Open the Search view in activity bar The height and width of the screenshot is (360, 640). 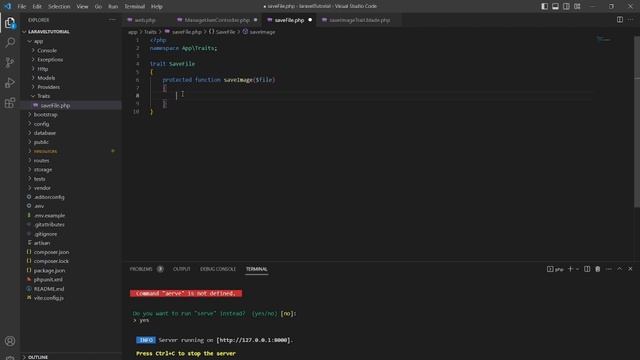(x=10, y=42)
